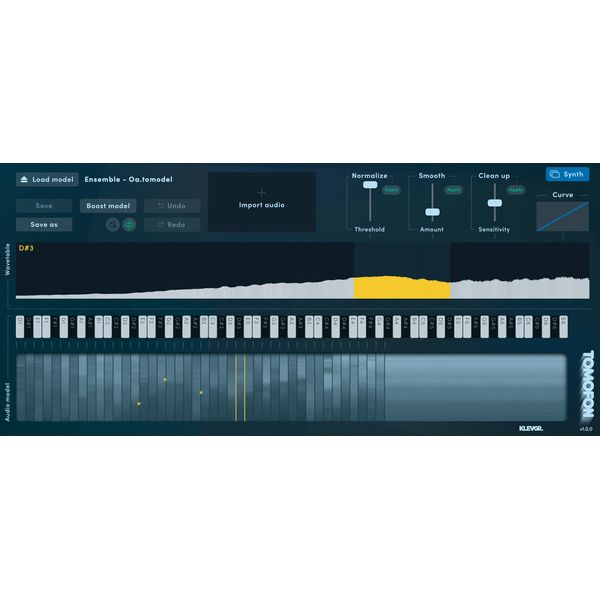The width and height of the screenshot is (600, 600).
Task: Click the C5 piano key
Action: [x=423, y=327]
